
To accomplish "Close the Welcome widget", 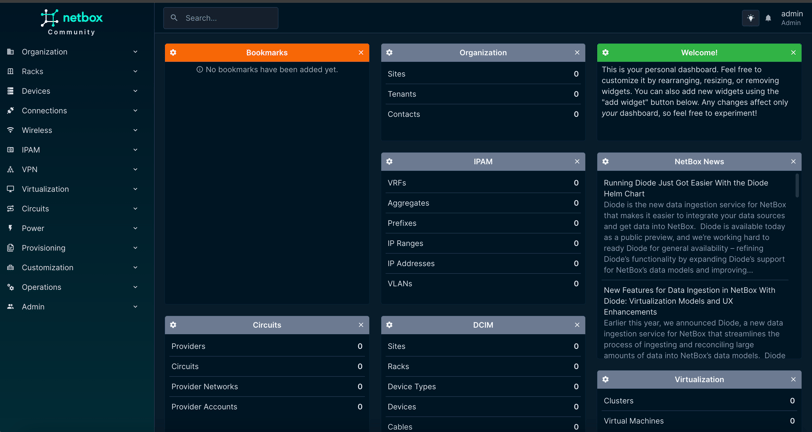I will (793, 52).
